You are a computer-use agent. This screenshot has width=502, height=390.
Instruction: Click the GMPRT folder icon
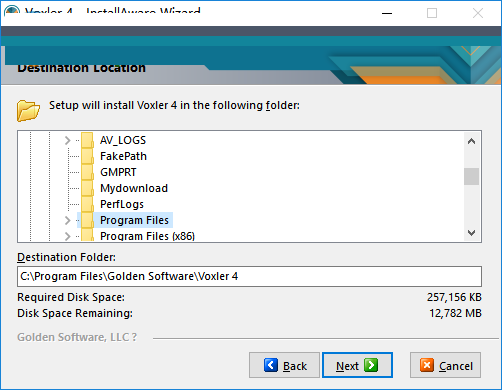pos(87,172)
